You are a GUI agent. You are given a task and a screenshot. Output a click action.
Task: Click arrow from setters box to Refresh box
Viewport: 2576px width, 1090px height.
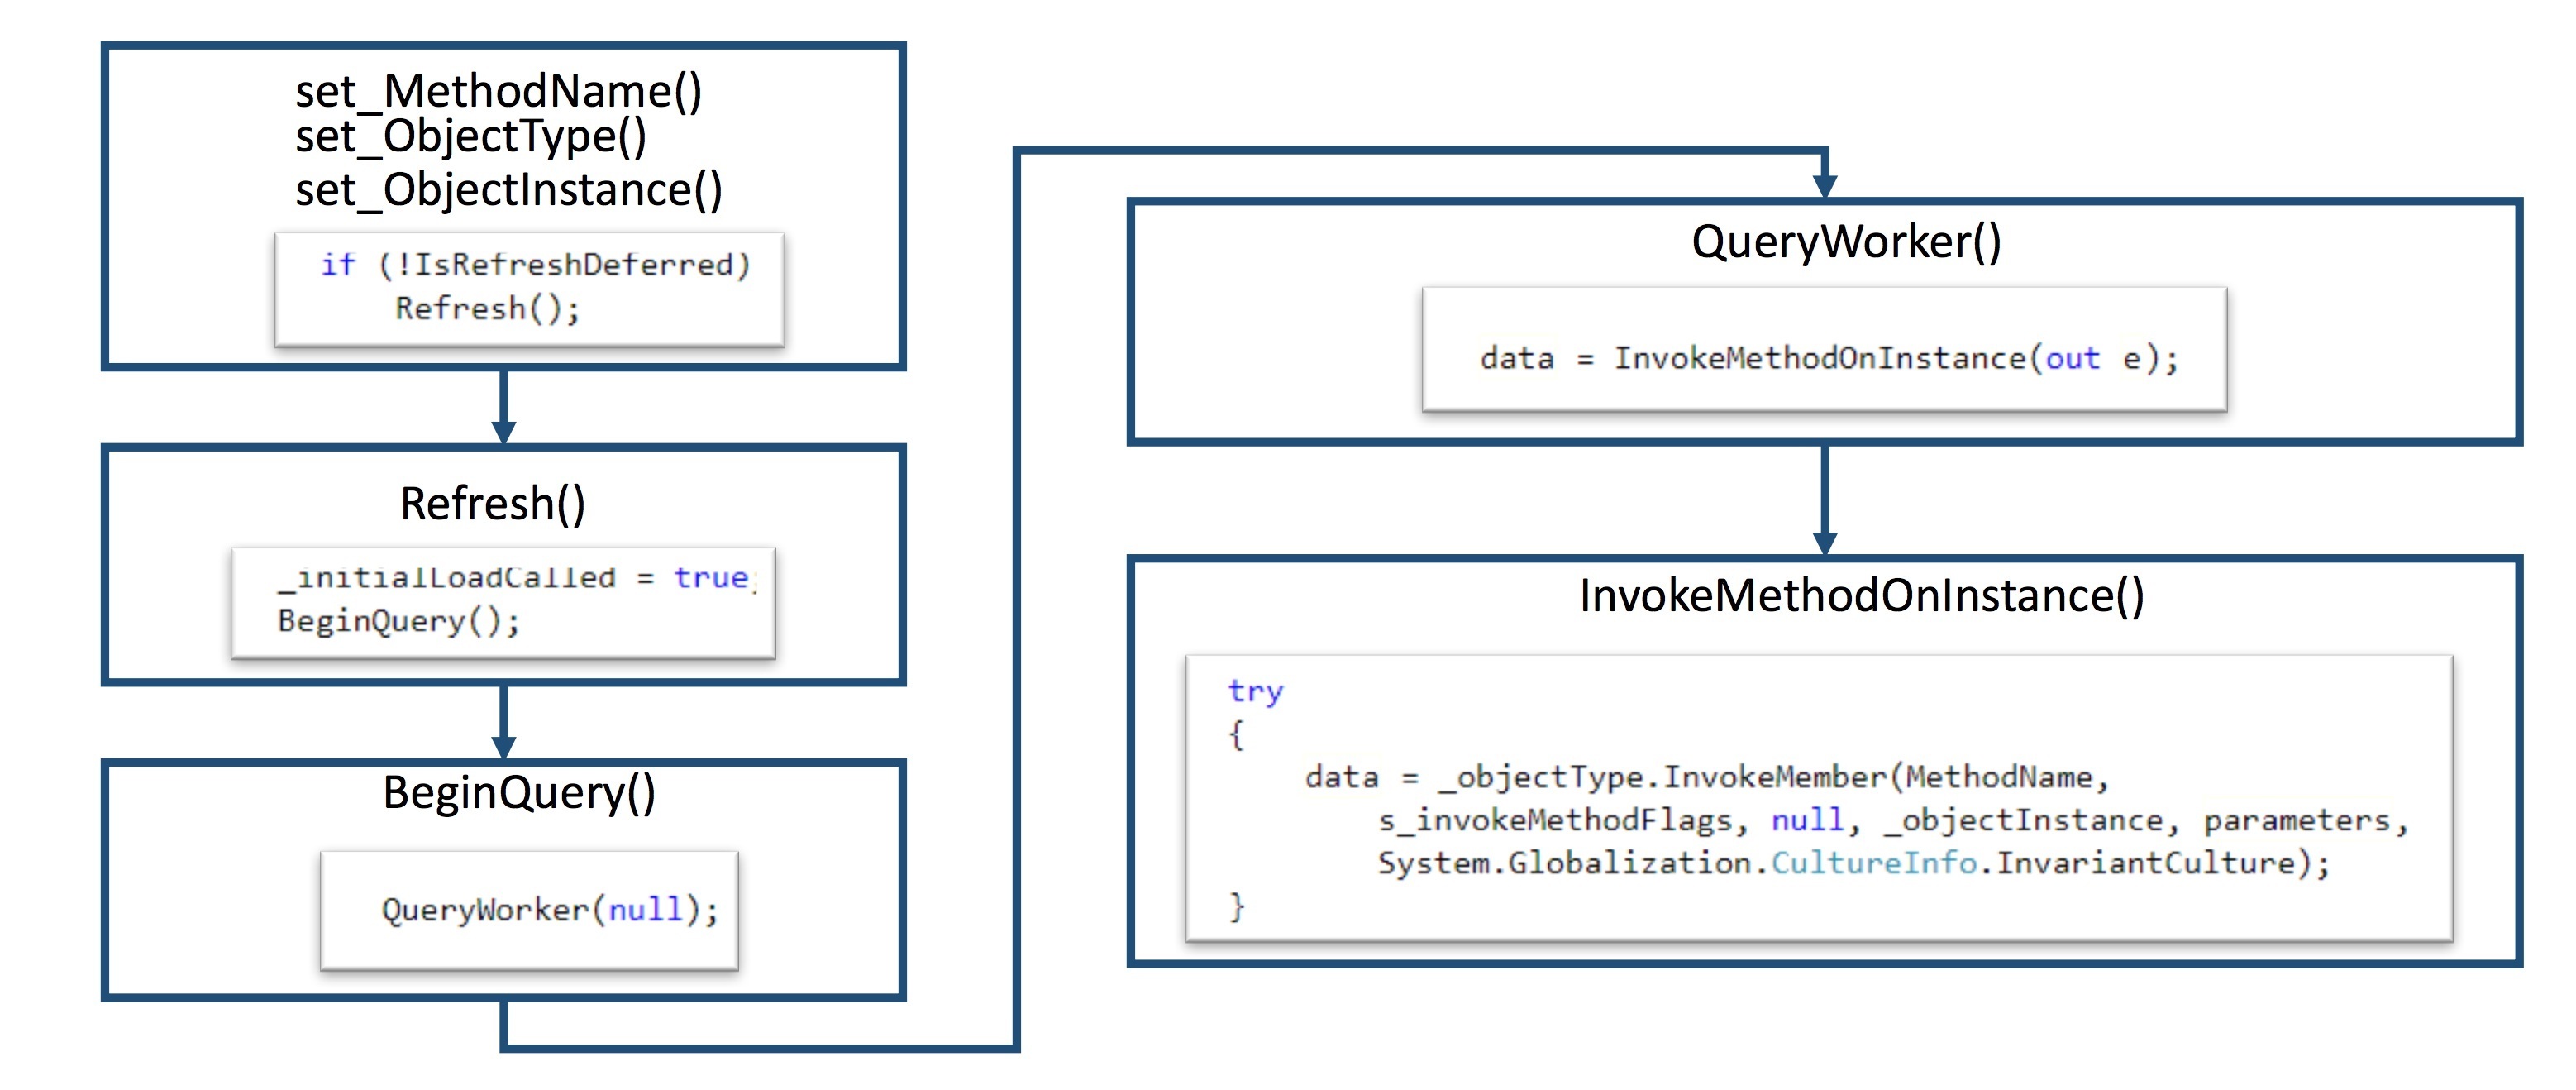[504, 406]
